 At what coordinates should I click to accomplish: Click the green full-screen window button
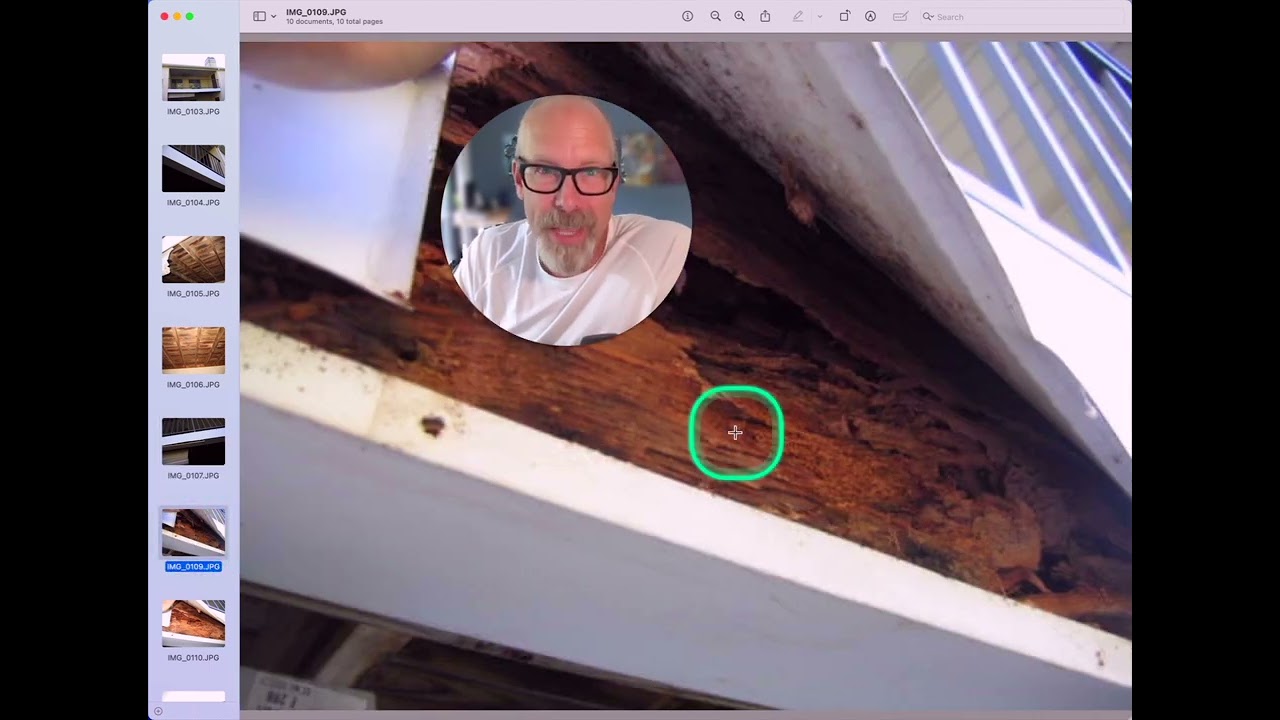click(x=190, y=16)
